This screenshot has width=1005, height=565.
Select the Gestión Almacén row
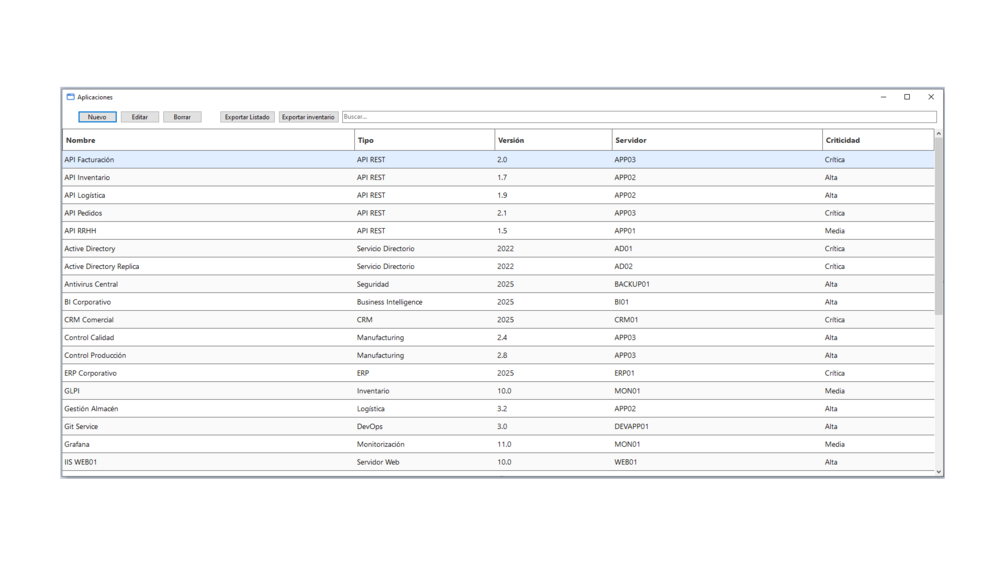tap(498, 409)
